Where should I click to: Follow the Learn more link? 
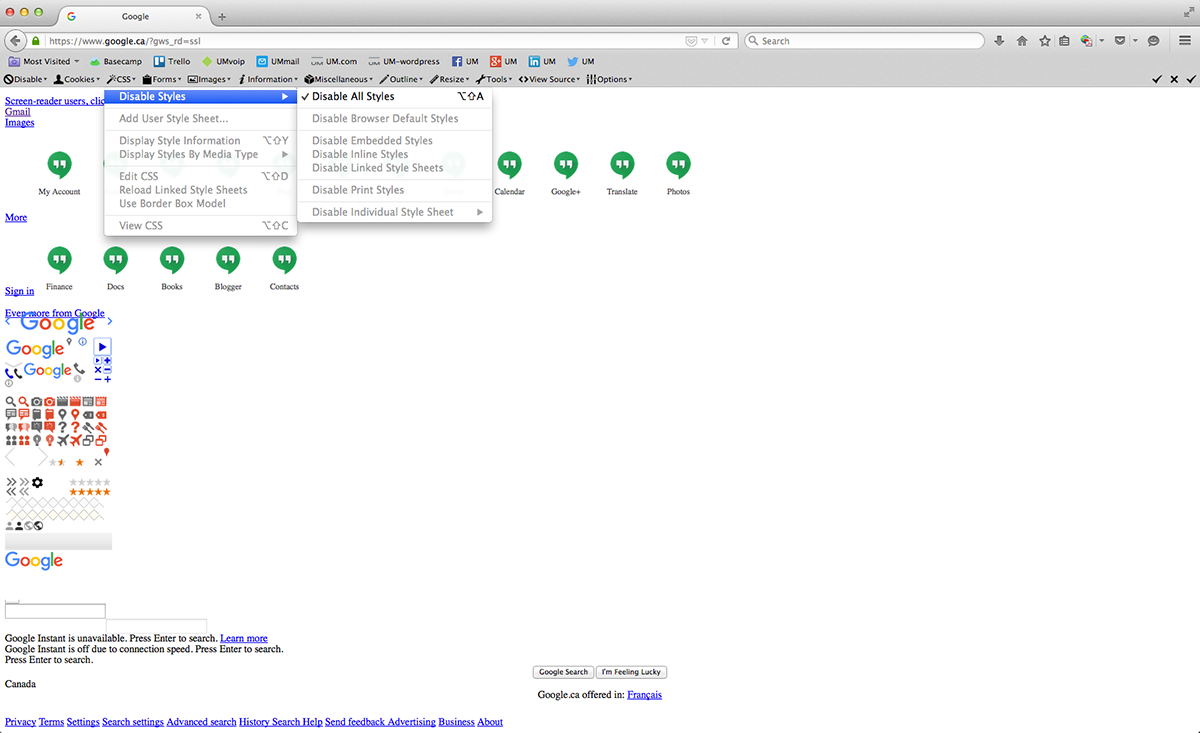pos(244,638)
